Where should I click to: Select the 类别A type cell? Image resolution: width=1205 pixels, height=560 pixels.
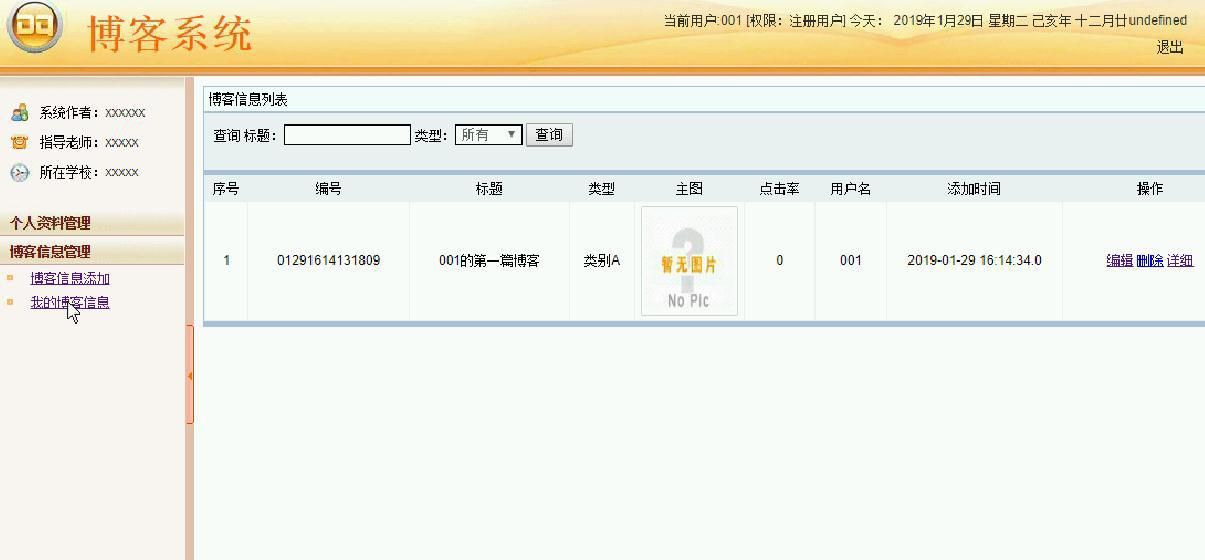tap(601, 260)
